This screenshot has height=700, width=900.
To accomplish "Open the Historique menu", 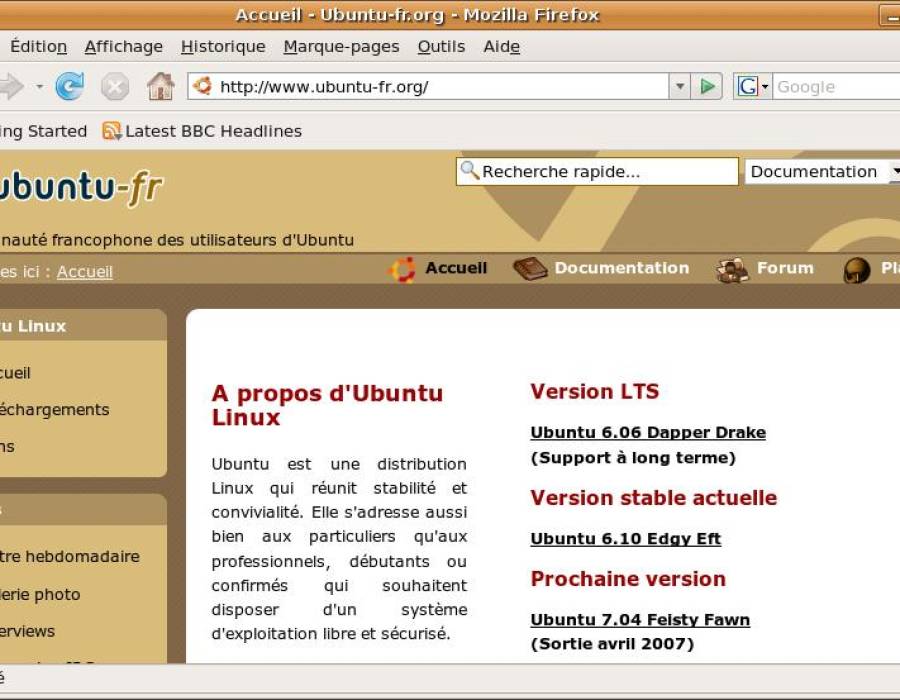I will 223,46.
